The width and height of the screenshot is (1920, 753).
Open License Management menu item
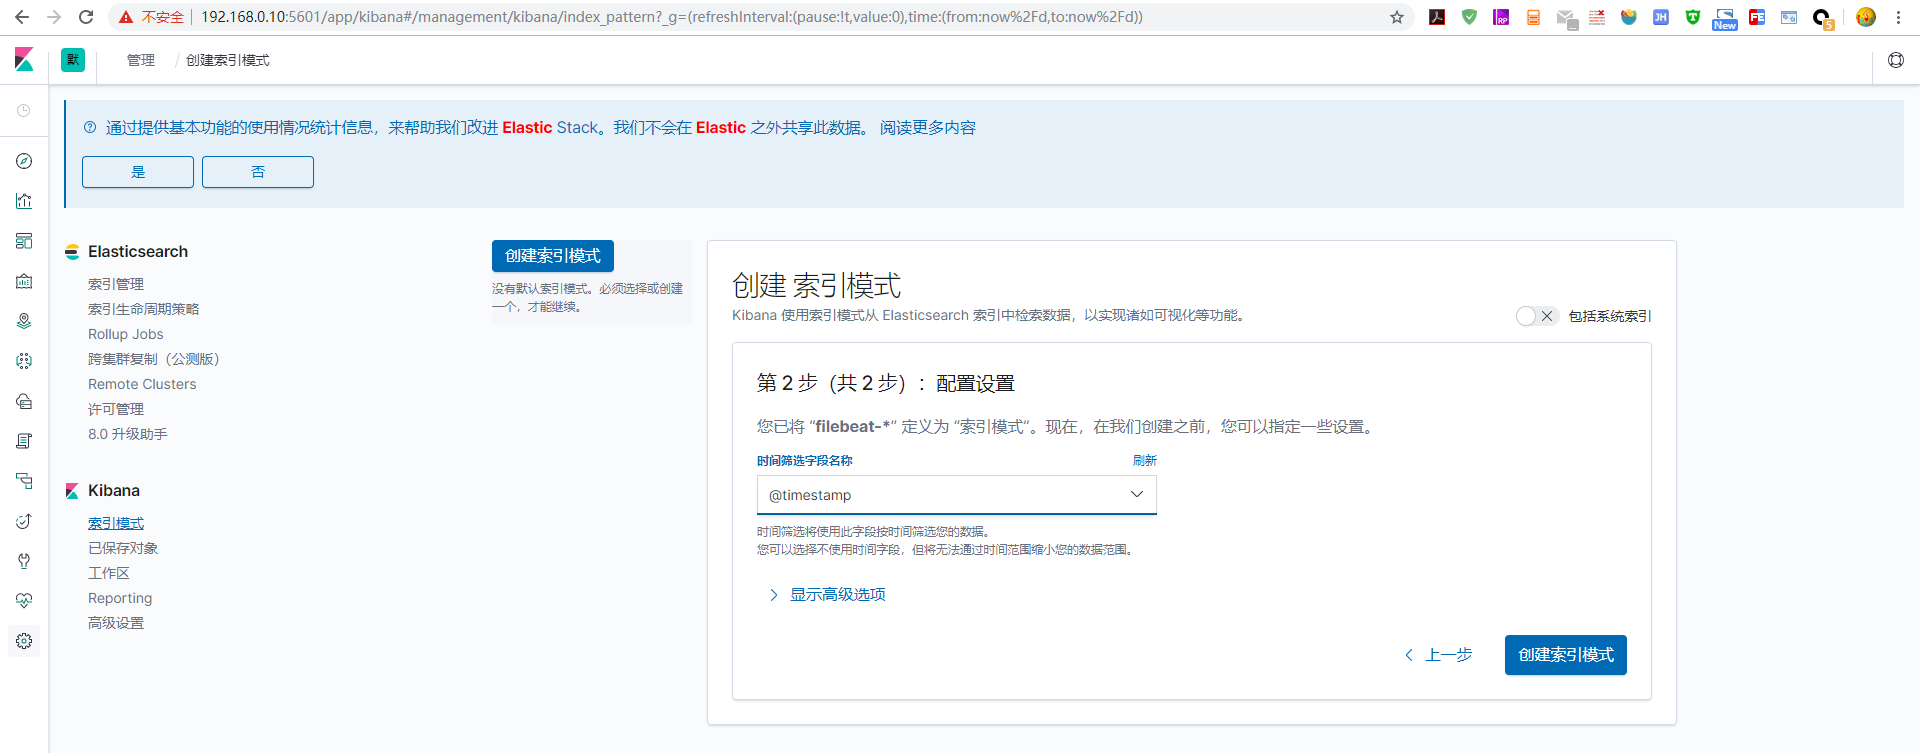(116, 409)
